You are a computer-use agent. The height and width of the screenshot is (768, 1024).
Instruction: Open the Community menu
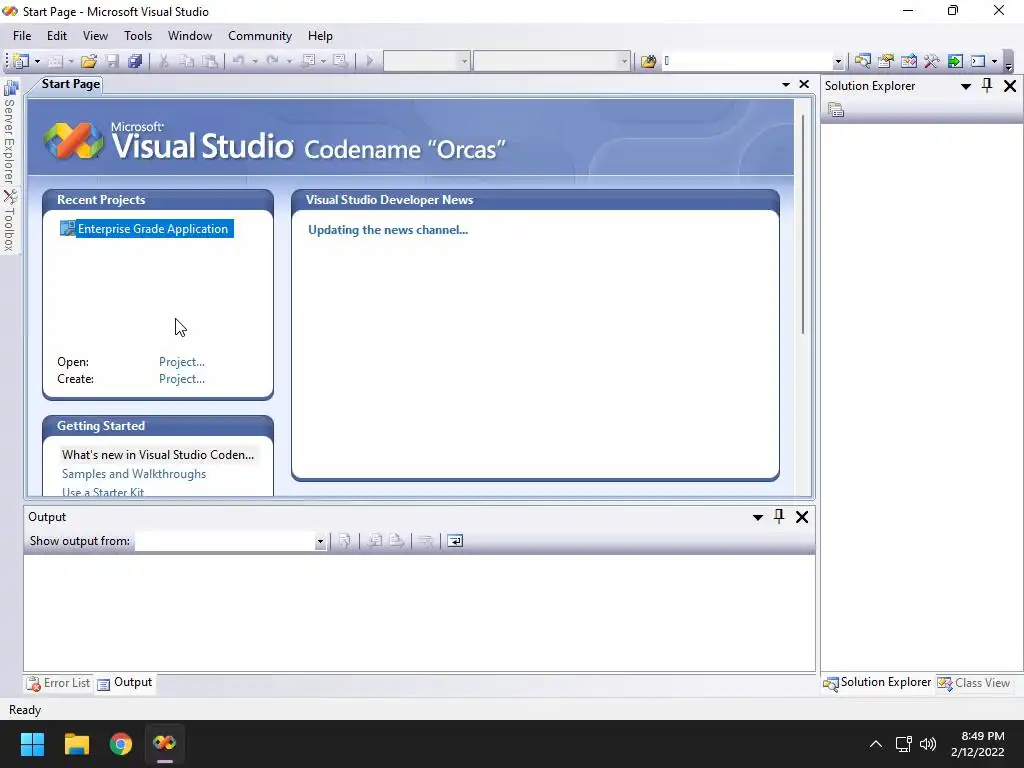[260, 36]
